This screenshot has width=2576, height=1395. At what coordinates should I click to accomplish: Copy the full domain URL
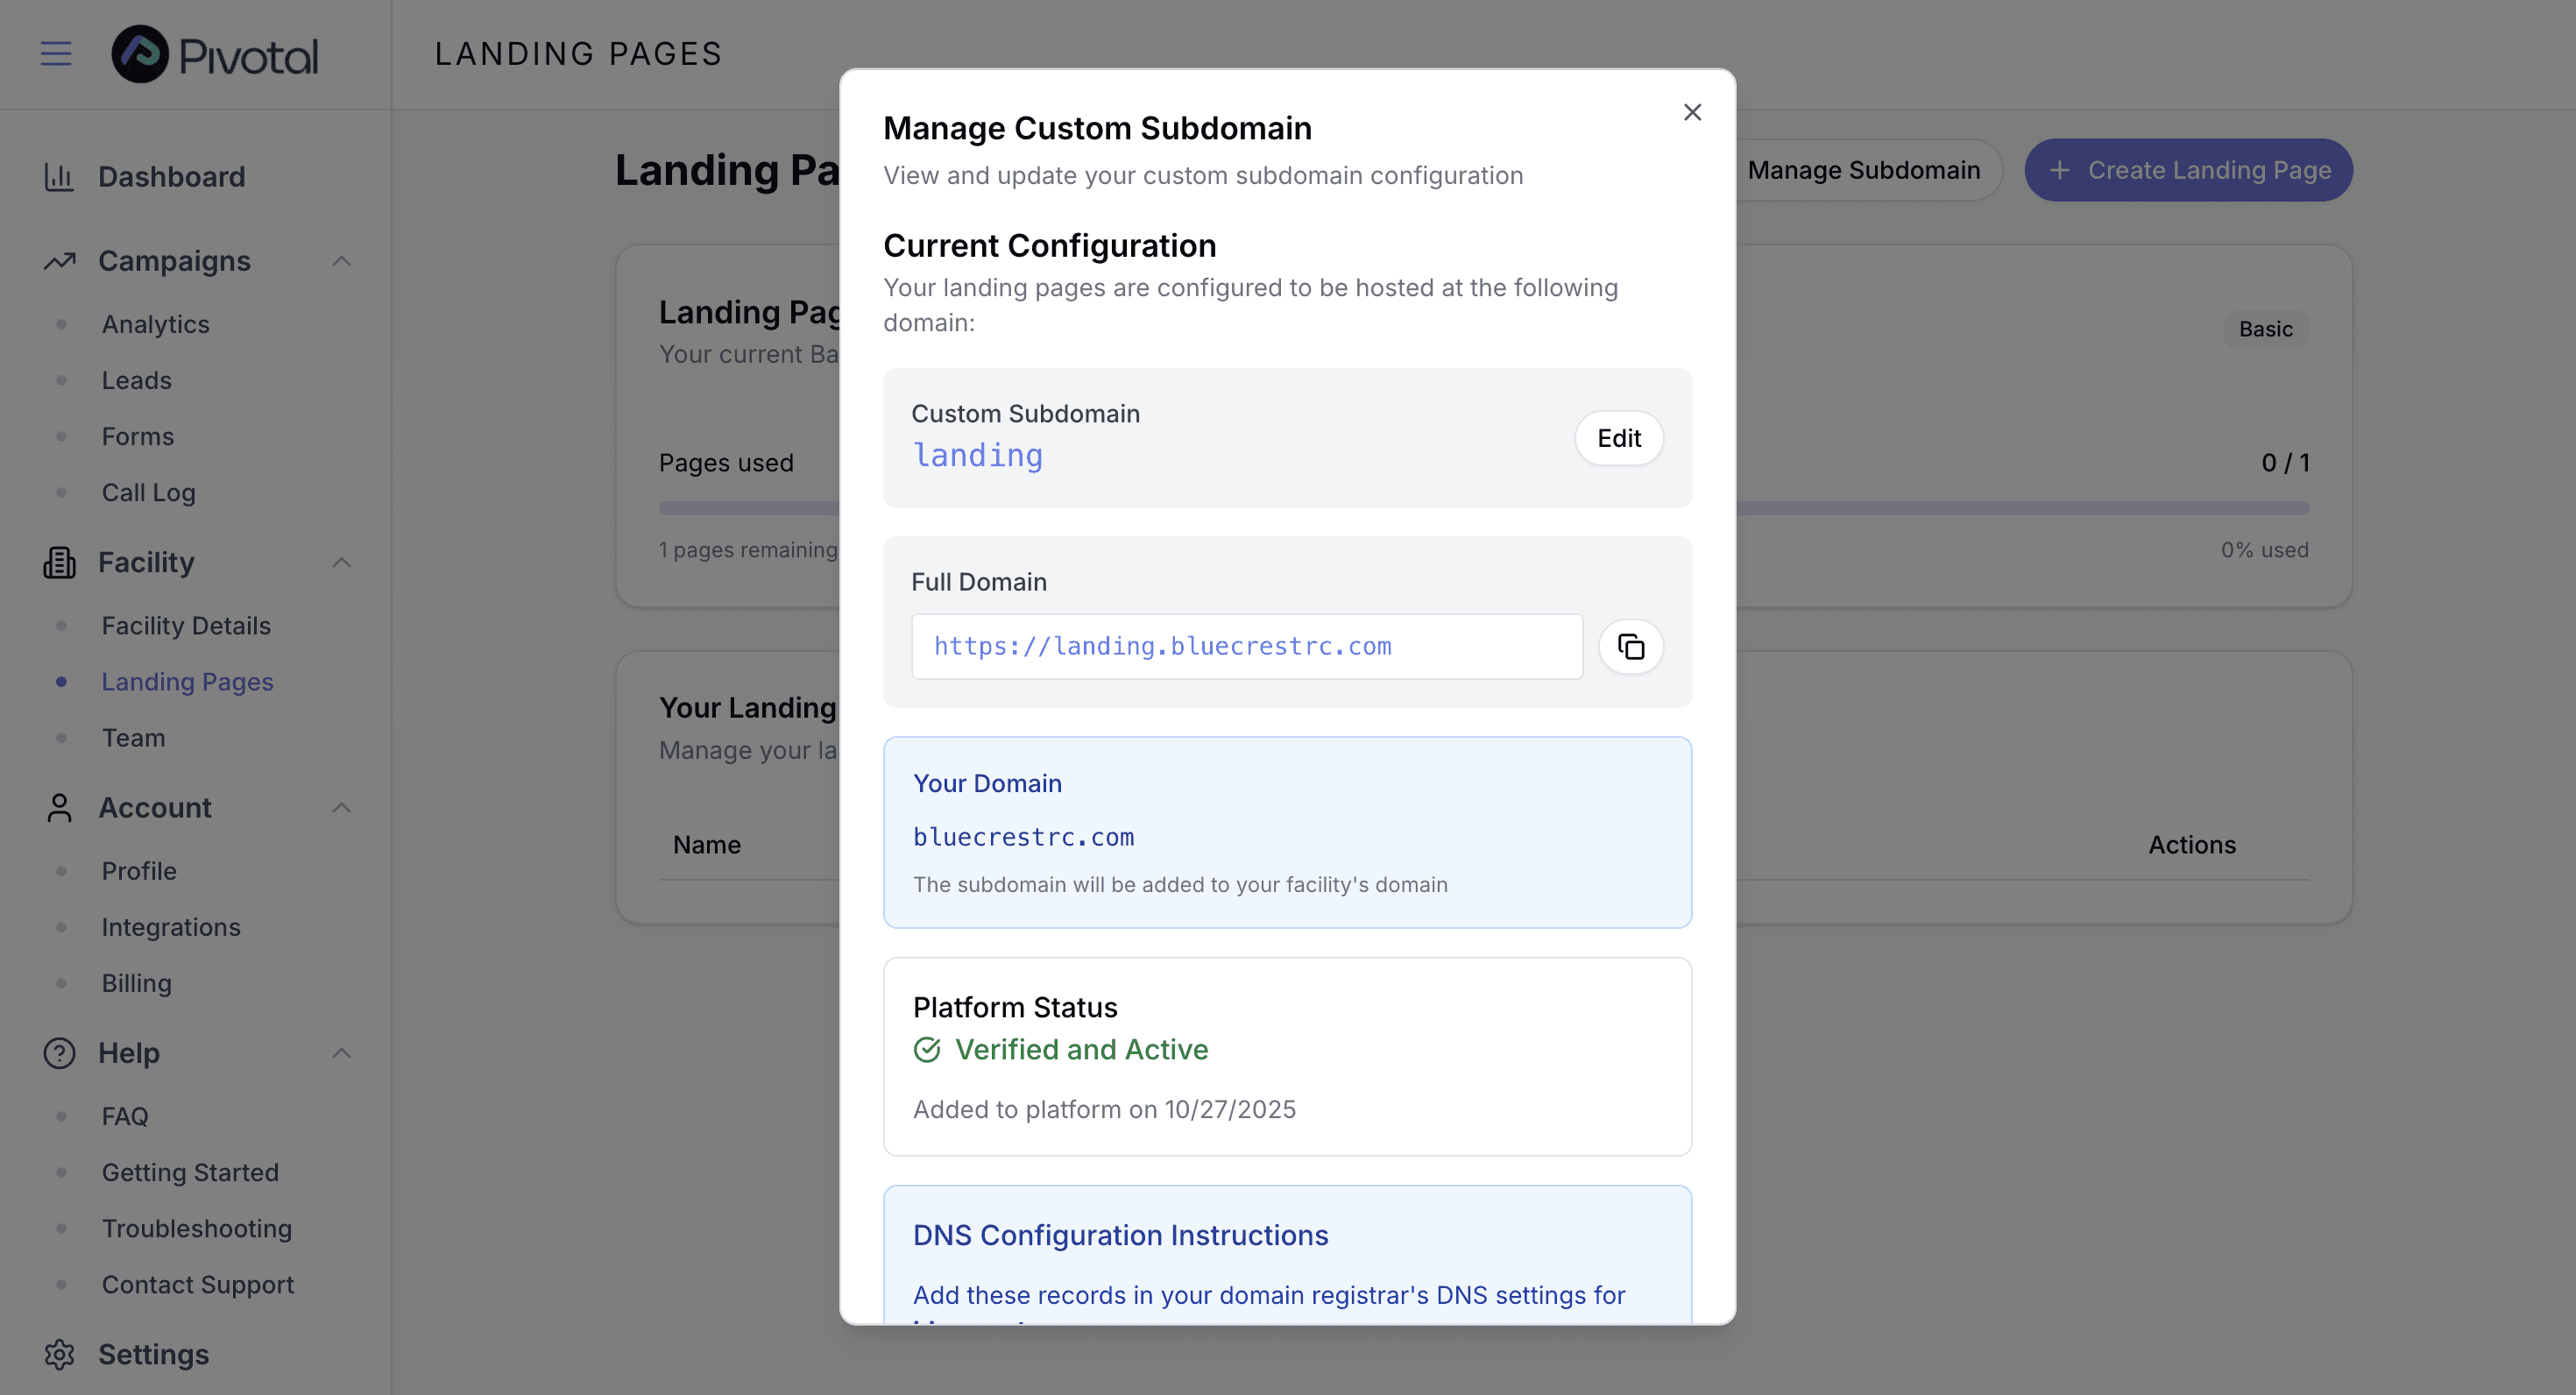pos(1630,647)
